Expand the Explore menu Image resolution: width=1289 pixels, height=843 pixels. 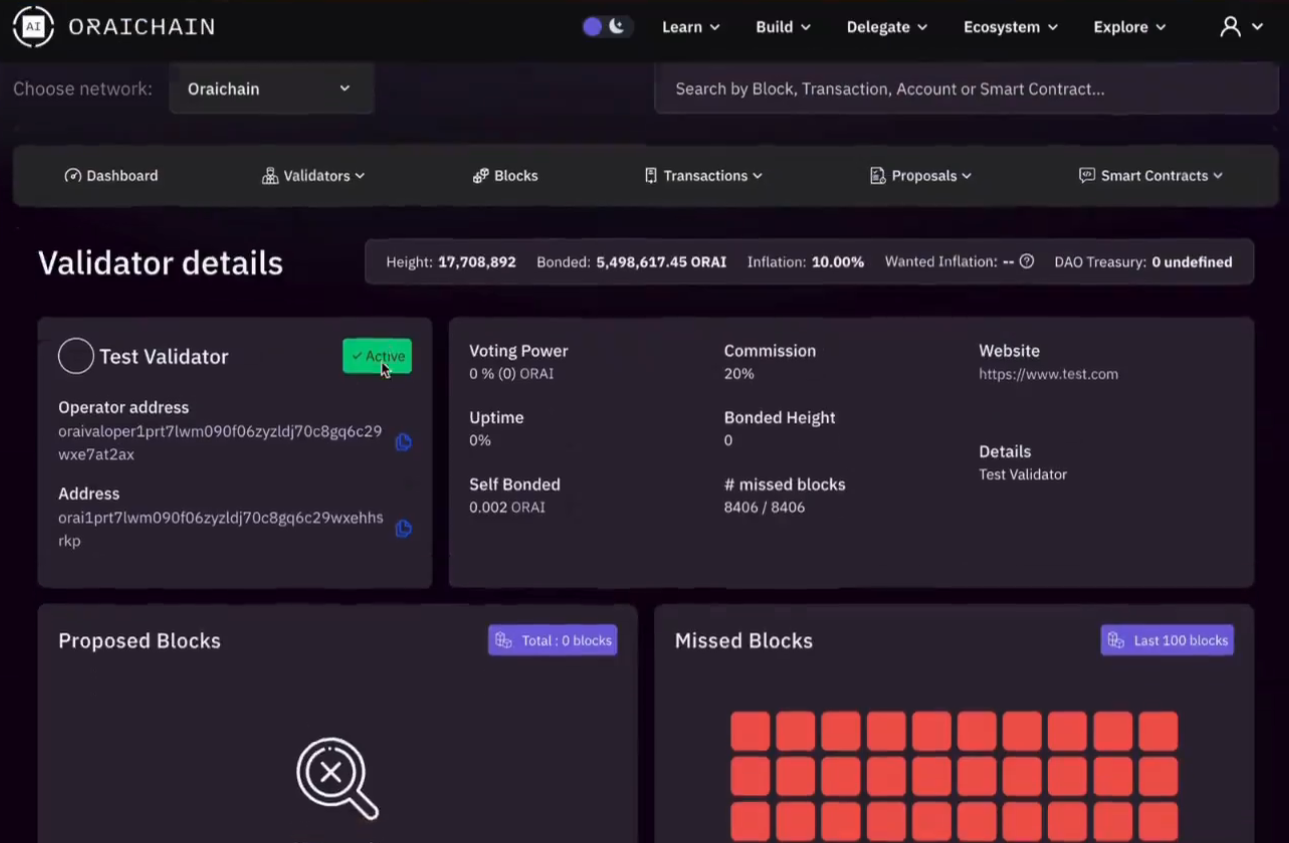(1130, 27)
